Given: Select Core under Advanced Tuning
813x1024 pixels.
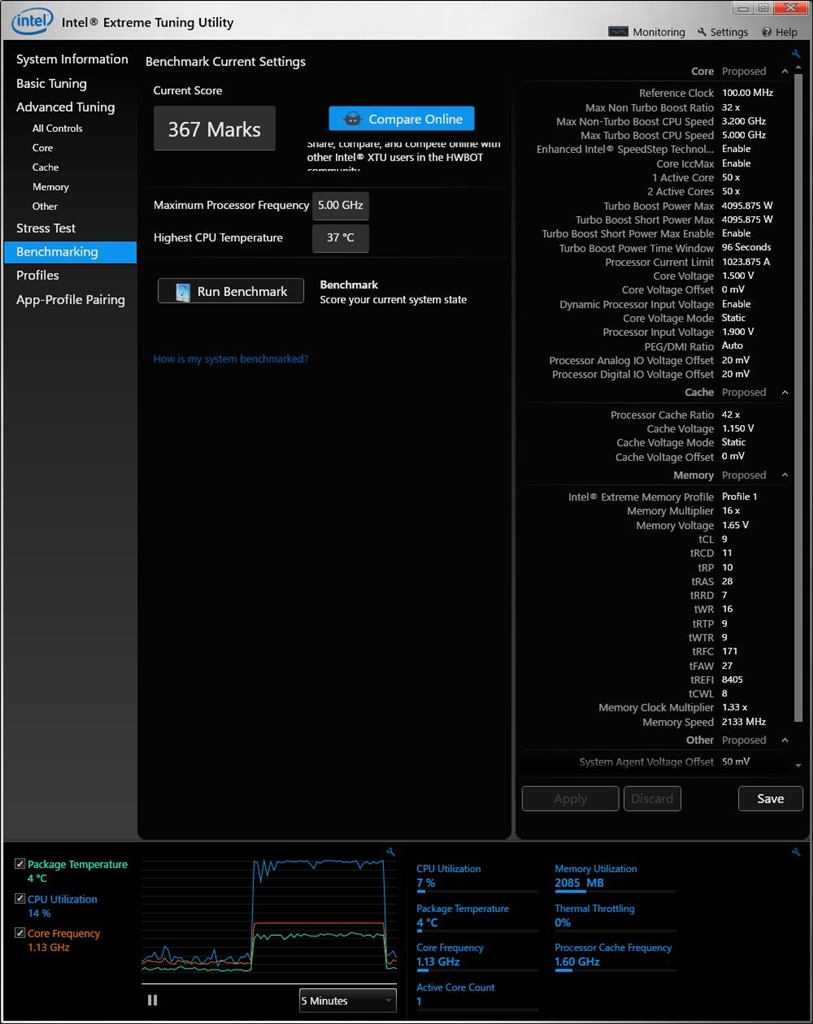Looking at the screenshot, I should [x=42, y=148].
